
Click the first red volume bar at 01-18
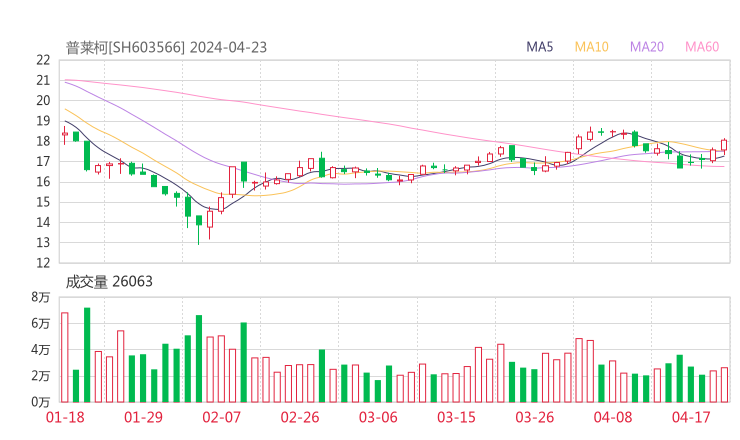pos(65,357)
